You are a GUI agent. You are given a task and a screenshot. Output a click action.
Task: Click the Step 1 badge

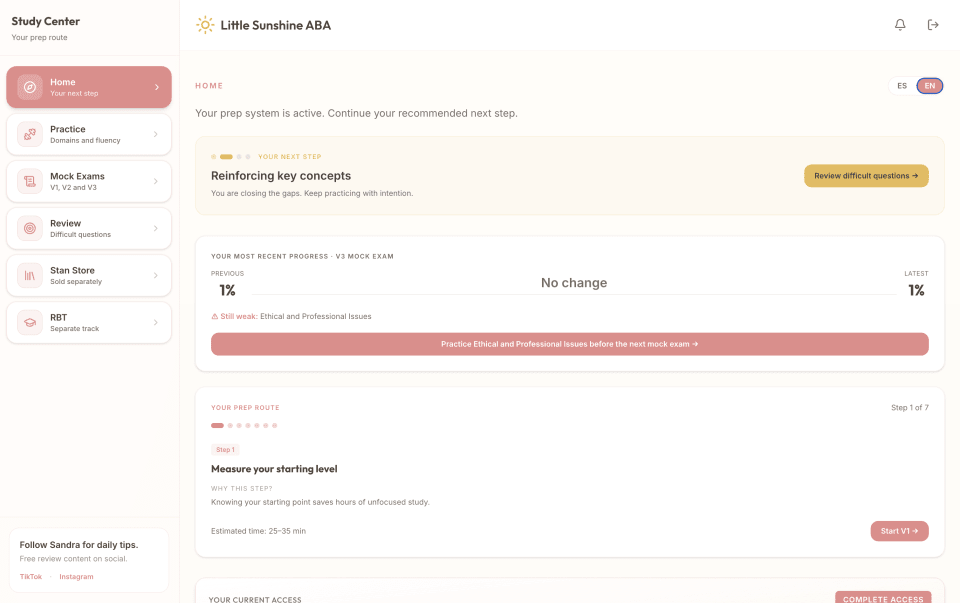(225, 449)
